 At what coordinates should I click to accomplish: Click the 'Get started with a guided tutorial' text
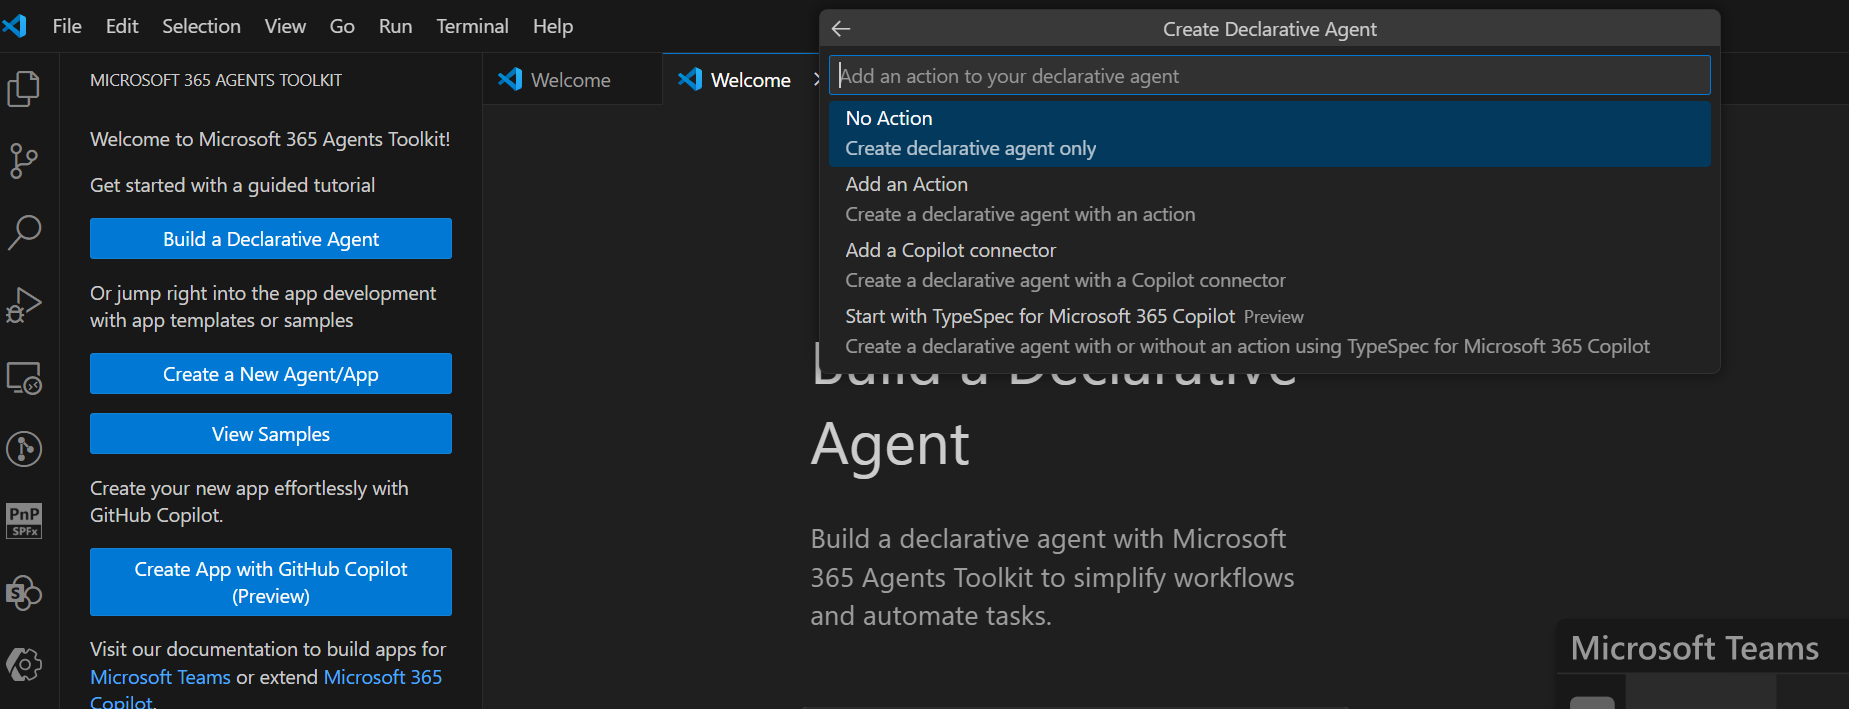tap(232, 185)
